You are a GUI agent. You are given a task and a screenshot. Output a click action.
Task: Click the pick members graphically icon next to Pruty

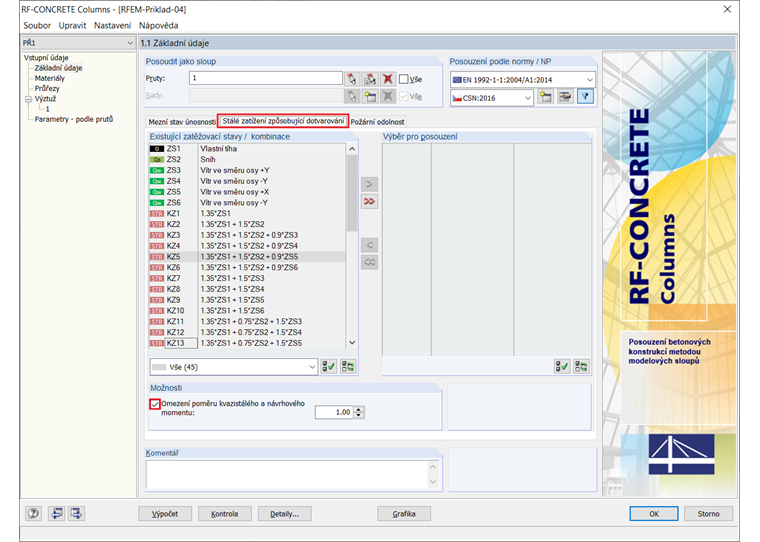352,79
